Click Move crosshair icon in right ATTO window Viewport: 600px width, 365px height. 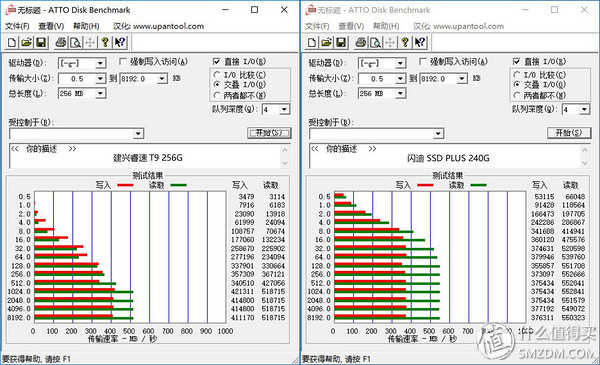tap(390, 42)
